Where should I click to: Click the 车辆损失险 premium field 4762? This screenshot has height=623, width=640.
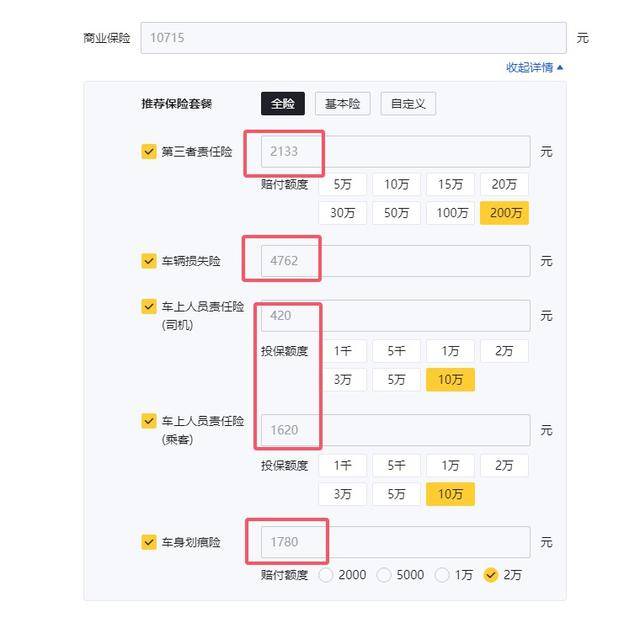click(x=396, y=261)
